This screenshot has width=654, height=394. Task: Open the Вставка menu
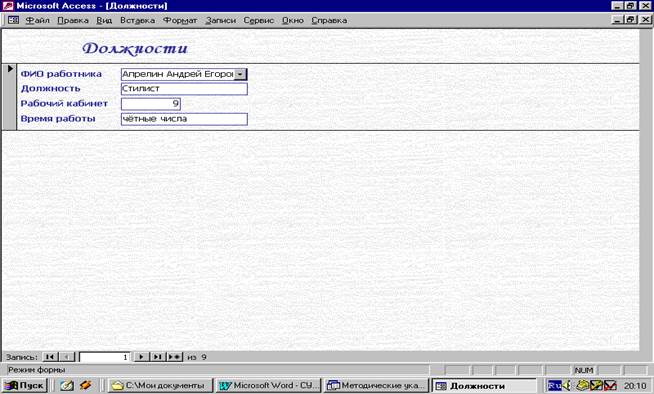pos(137,20)
